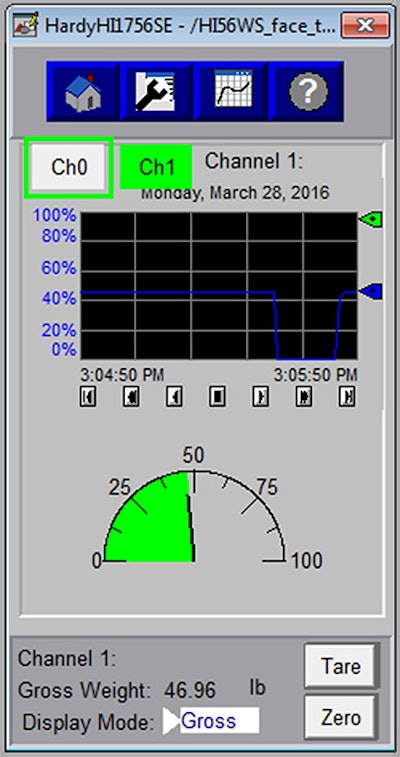Step the trend forward one page

[x=303, y=397]
